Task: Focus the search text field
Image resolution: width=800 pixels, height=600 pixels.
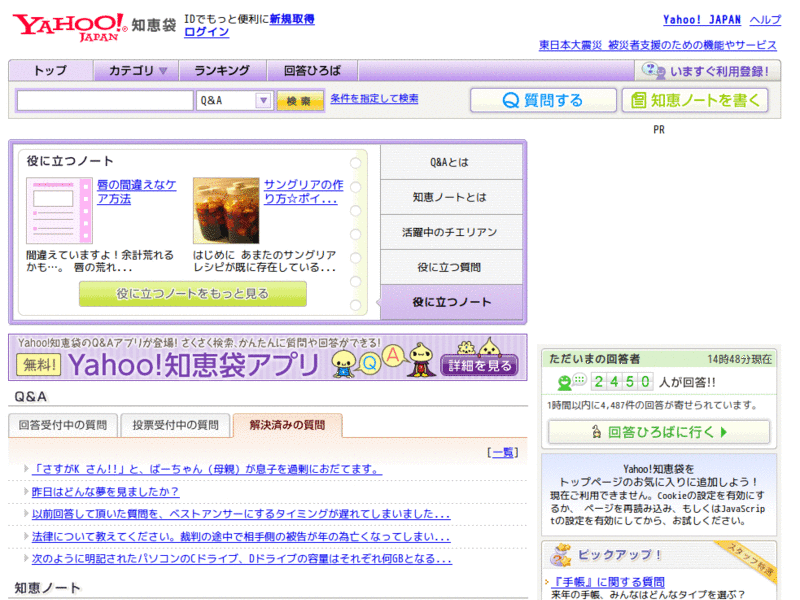Action: coord(105,101)
